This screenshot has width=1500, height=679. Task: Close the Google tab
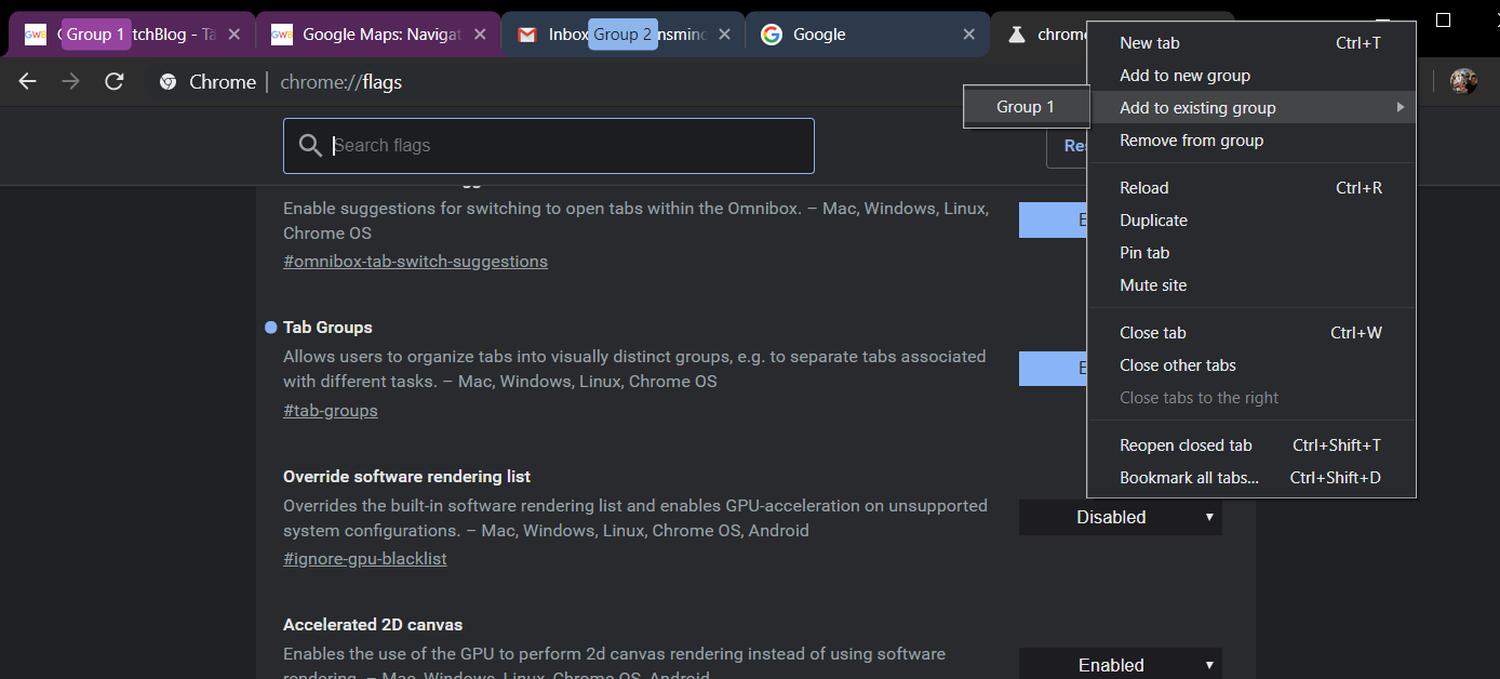[968, 34]
